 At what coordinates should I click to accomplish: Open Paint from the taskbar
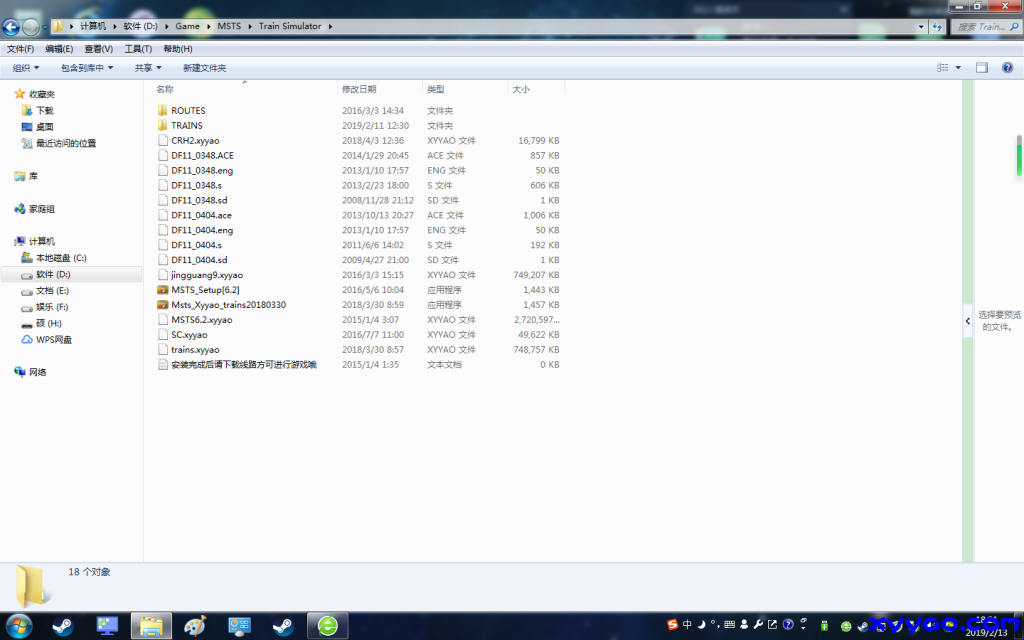pos(195,626)
